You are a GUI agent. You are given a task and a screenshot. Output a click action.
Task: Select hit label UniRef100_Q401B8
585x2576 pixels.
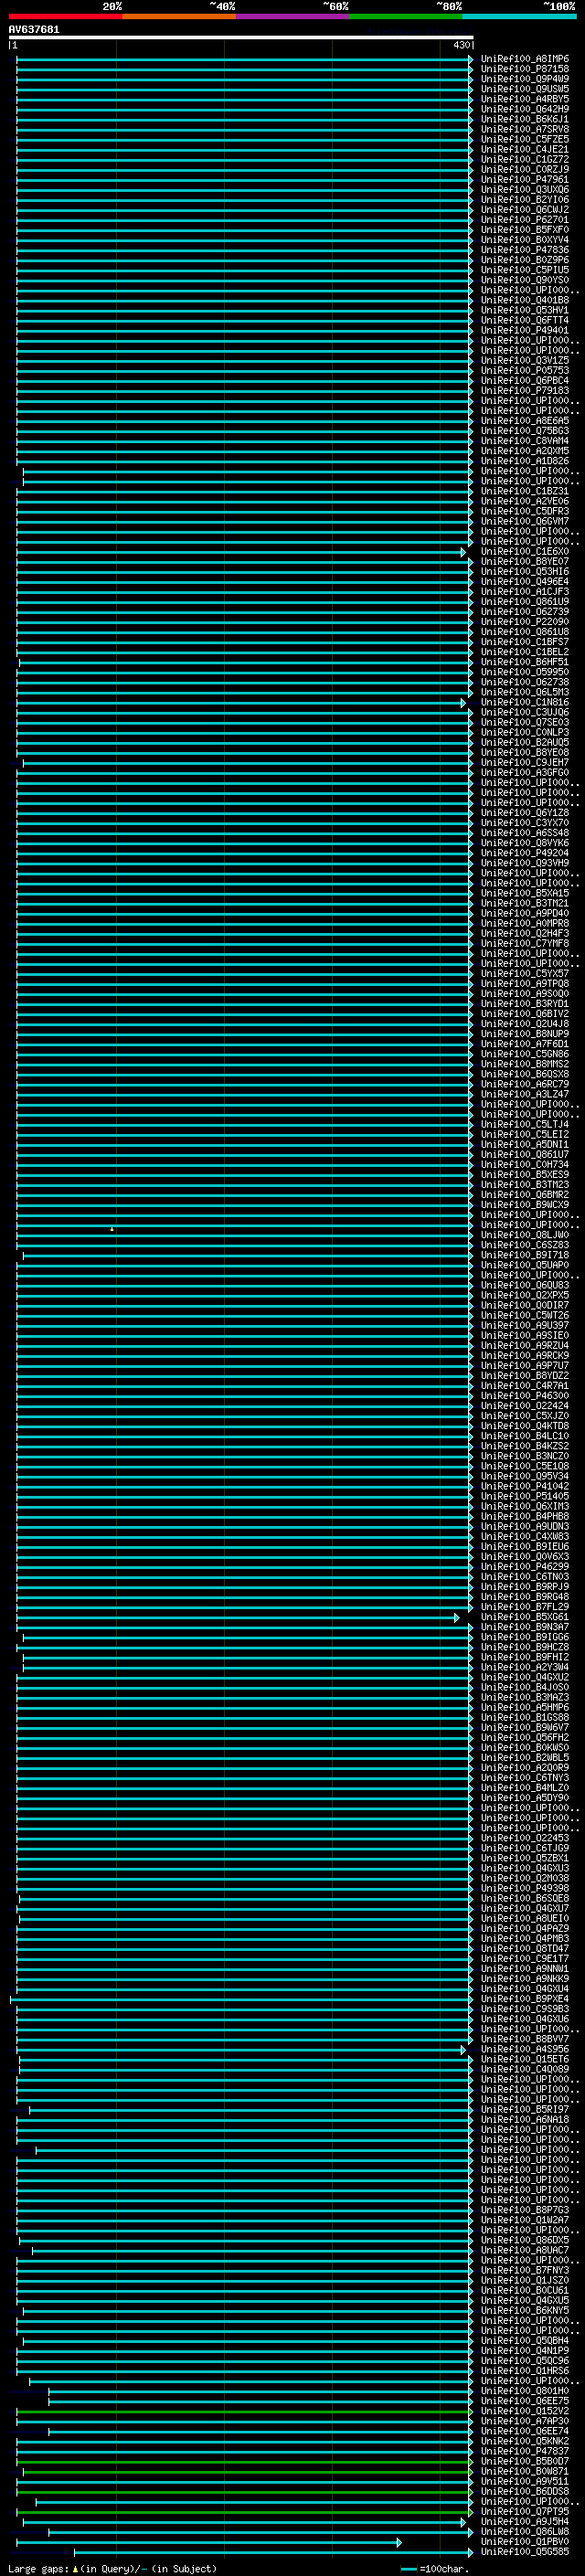525,300
